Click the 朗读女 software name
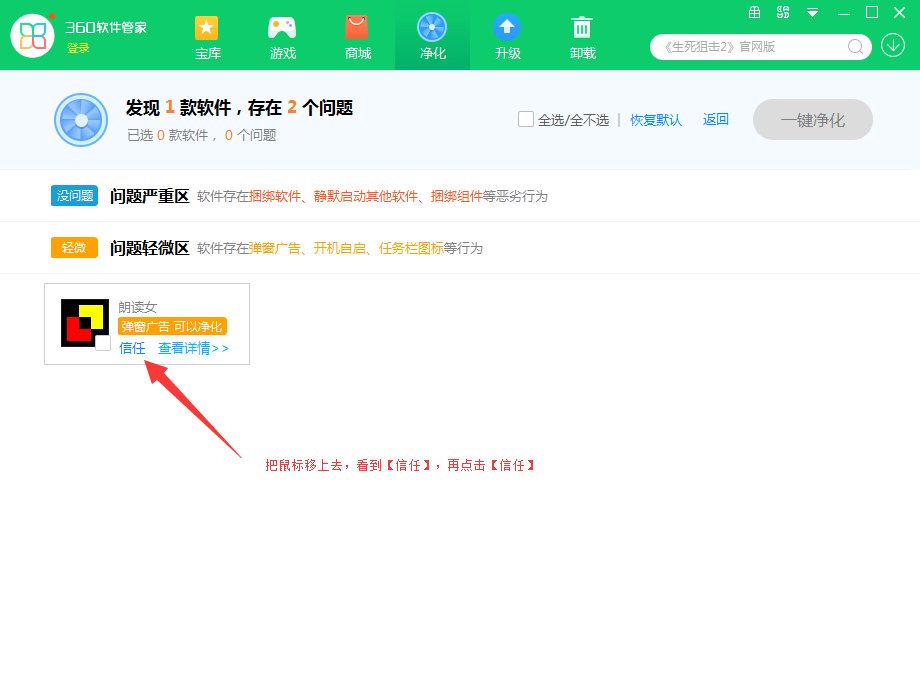 (138, 307)
